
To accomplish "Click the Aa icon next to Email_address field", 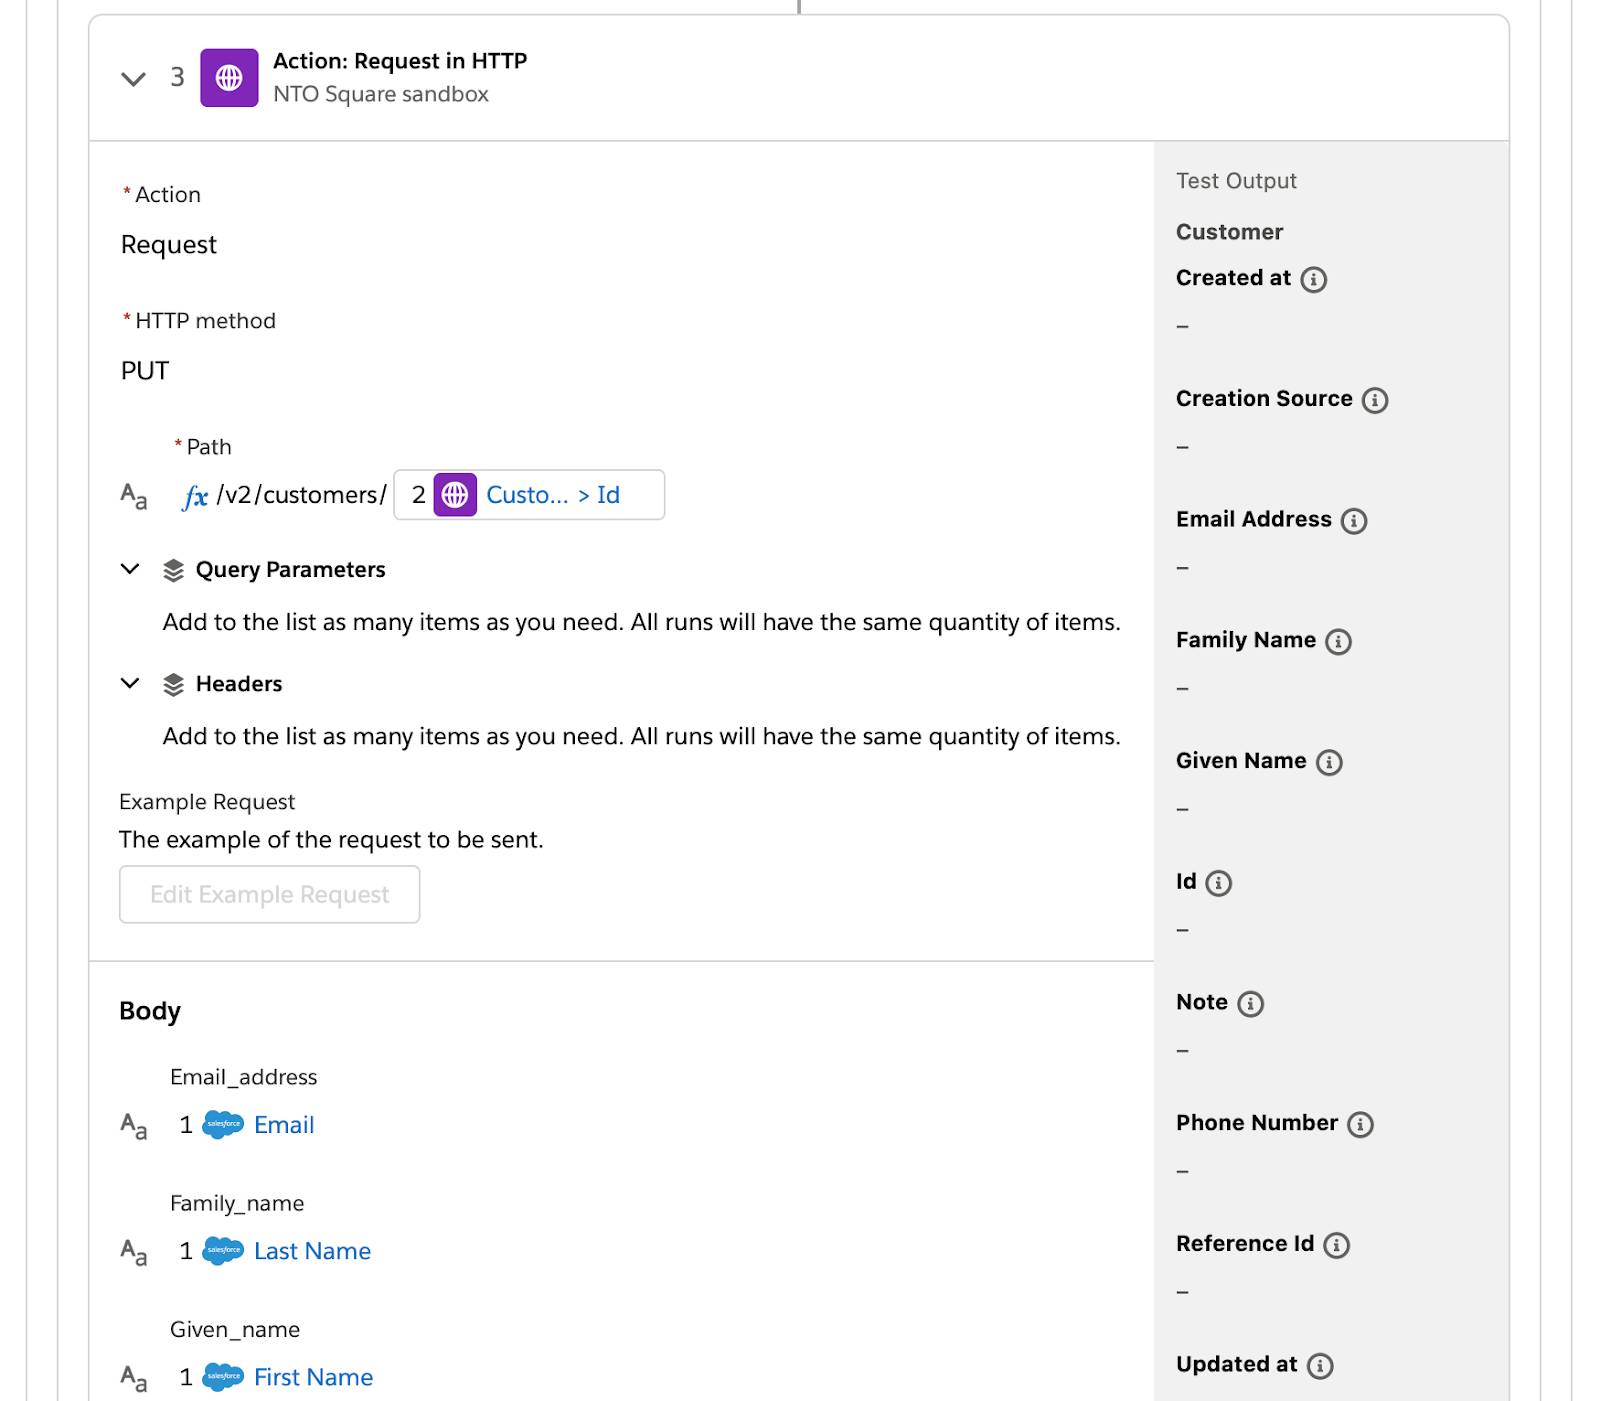I will (x=134, y=1126).
